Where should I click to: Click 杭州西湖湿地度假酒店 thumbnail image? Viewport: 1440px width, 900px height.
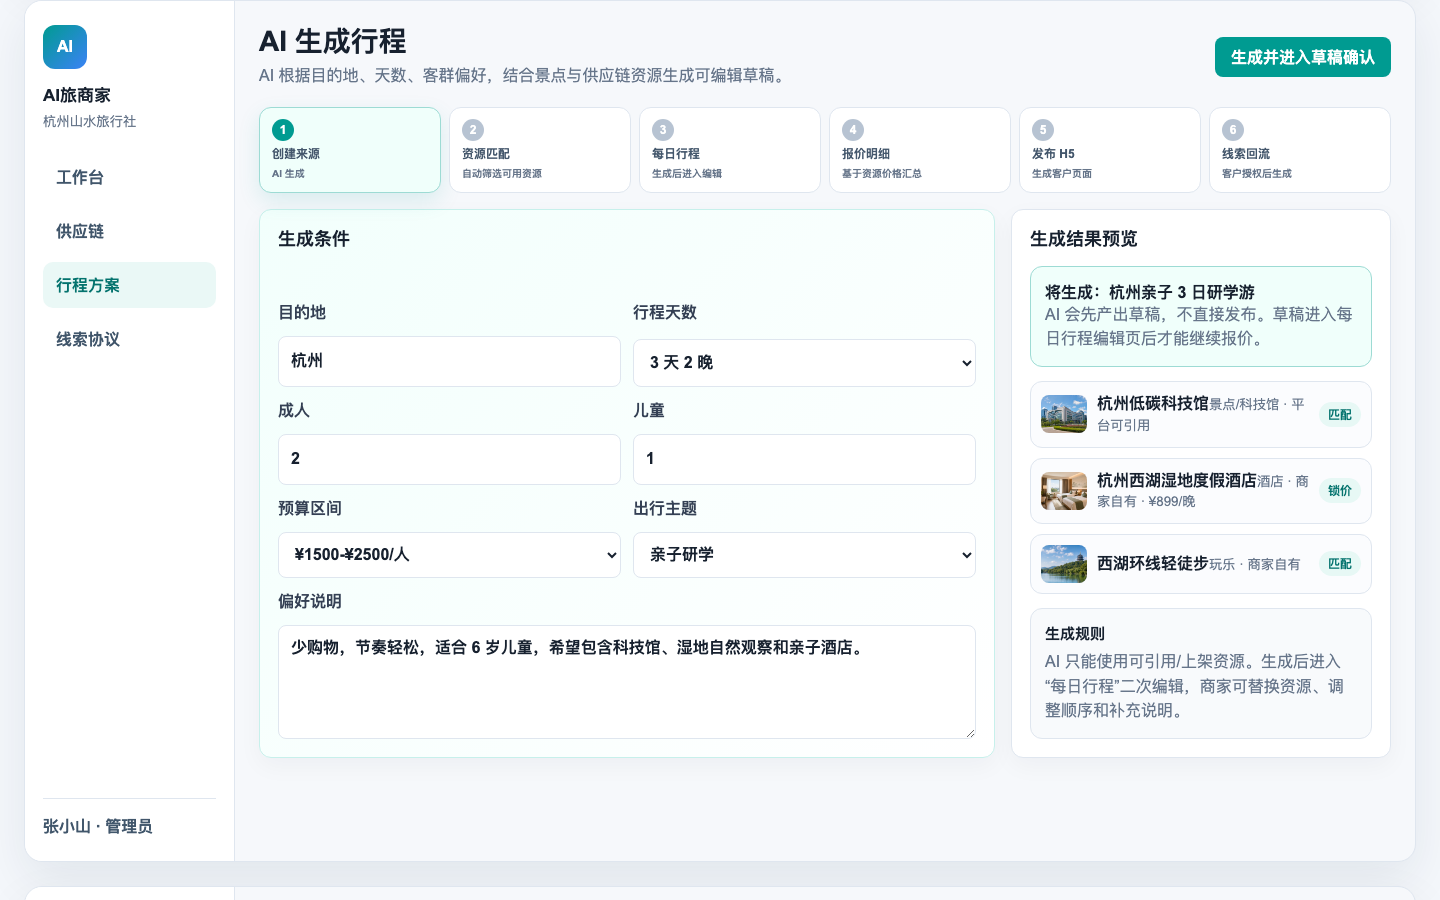pyautogui.click(x=1064, y=491)
